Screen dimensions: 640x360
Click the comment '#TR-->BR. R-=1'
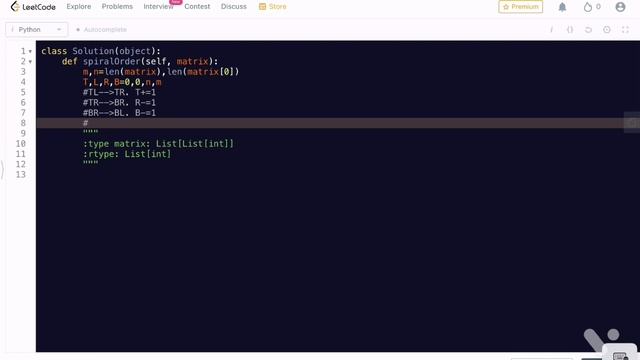pos(119,102)
